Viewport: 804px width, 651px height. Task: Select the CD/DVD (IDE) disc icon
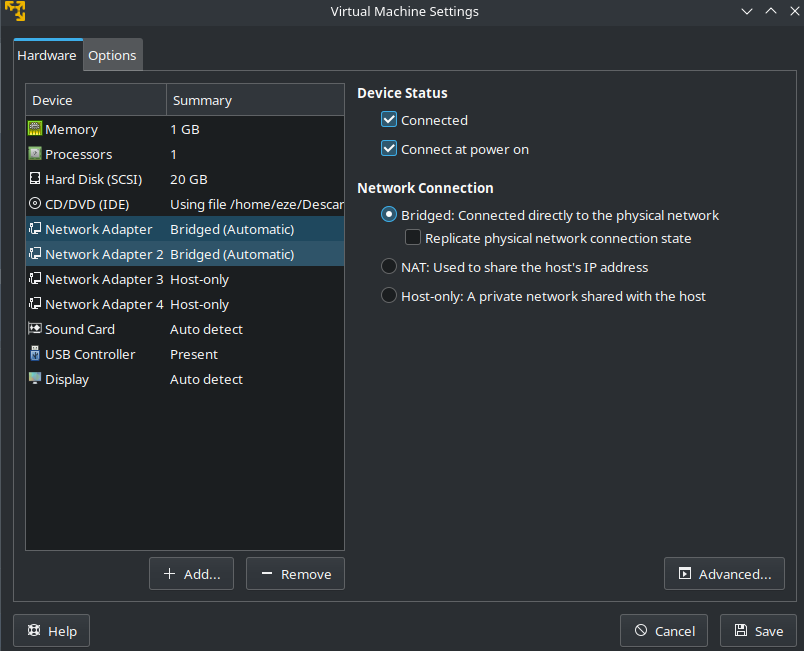[35, 204]
